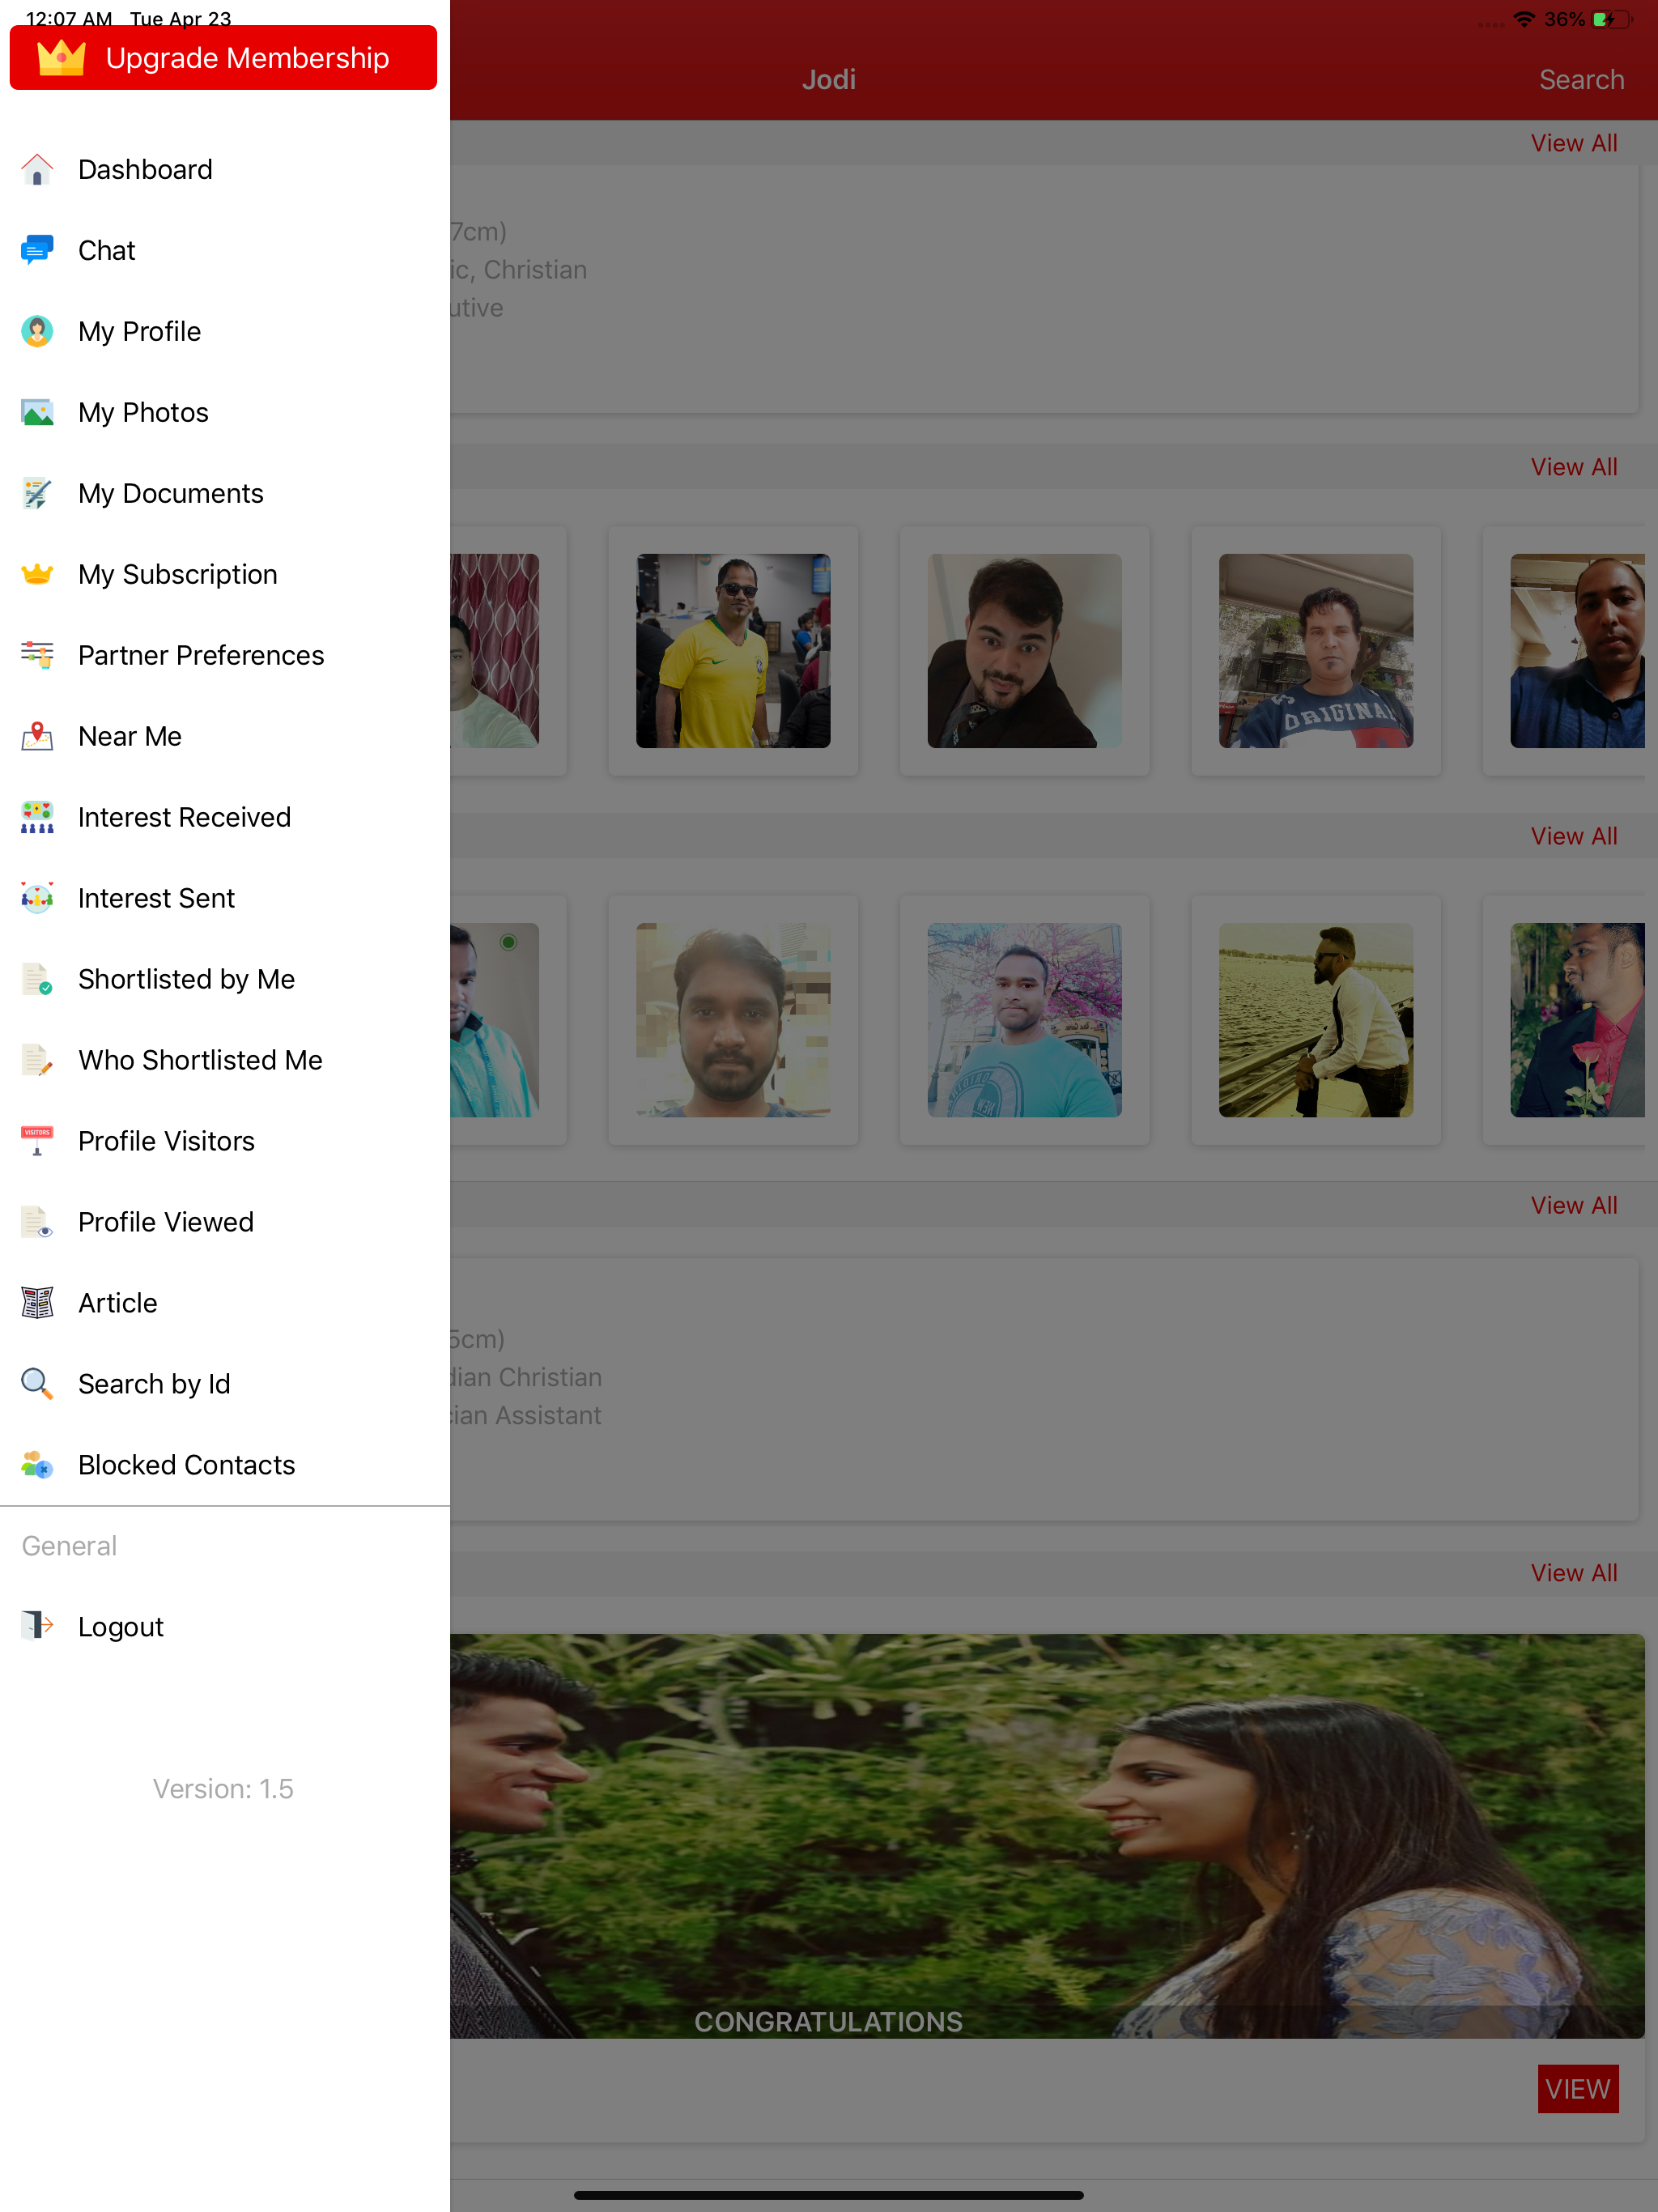Viewport: 1658px width, 2212px height.
Task: Tap the Logout door icon
Action: 37,1626
